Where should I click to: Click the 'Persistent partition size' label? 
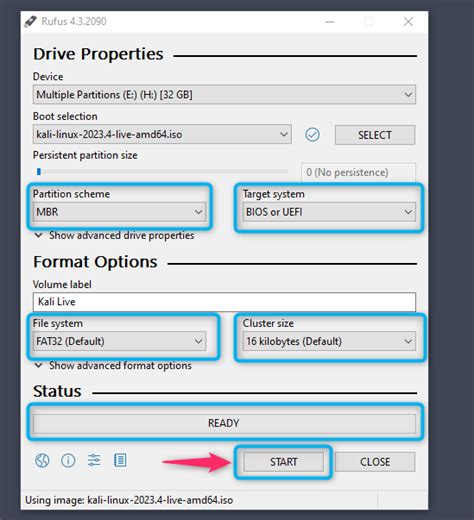click(x=85, y=155)
